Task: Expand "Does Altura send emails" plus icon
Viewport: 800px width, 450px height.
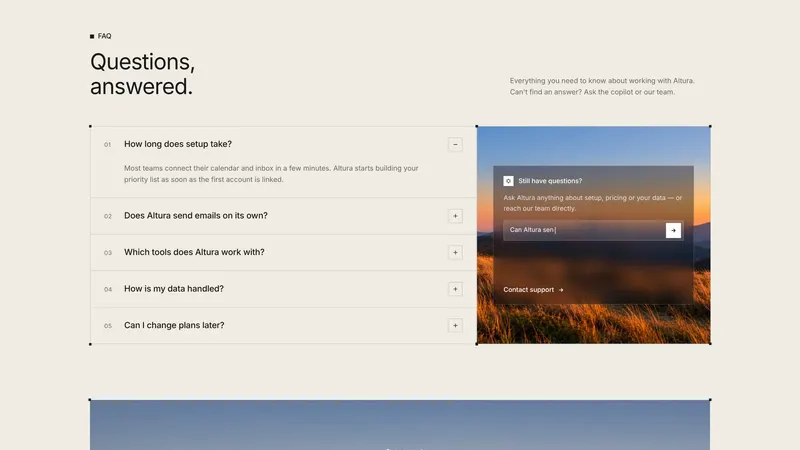Action: (455, 216)
